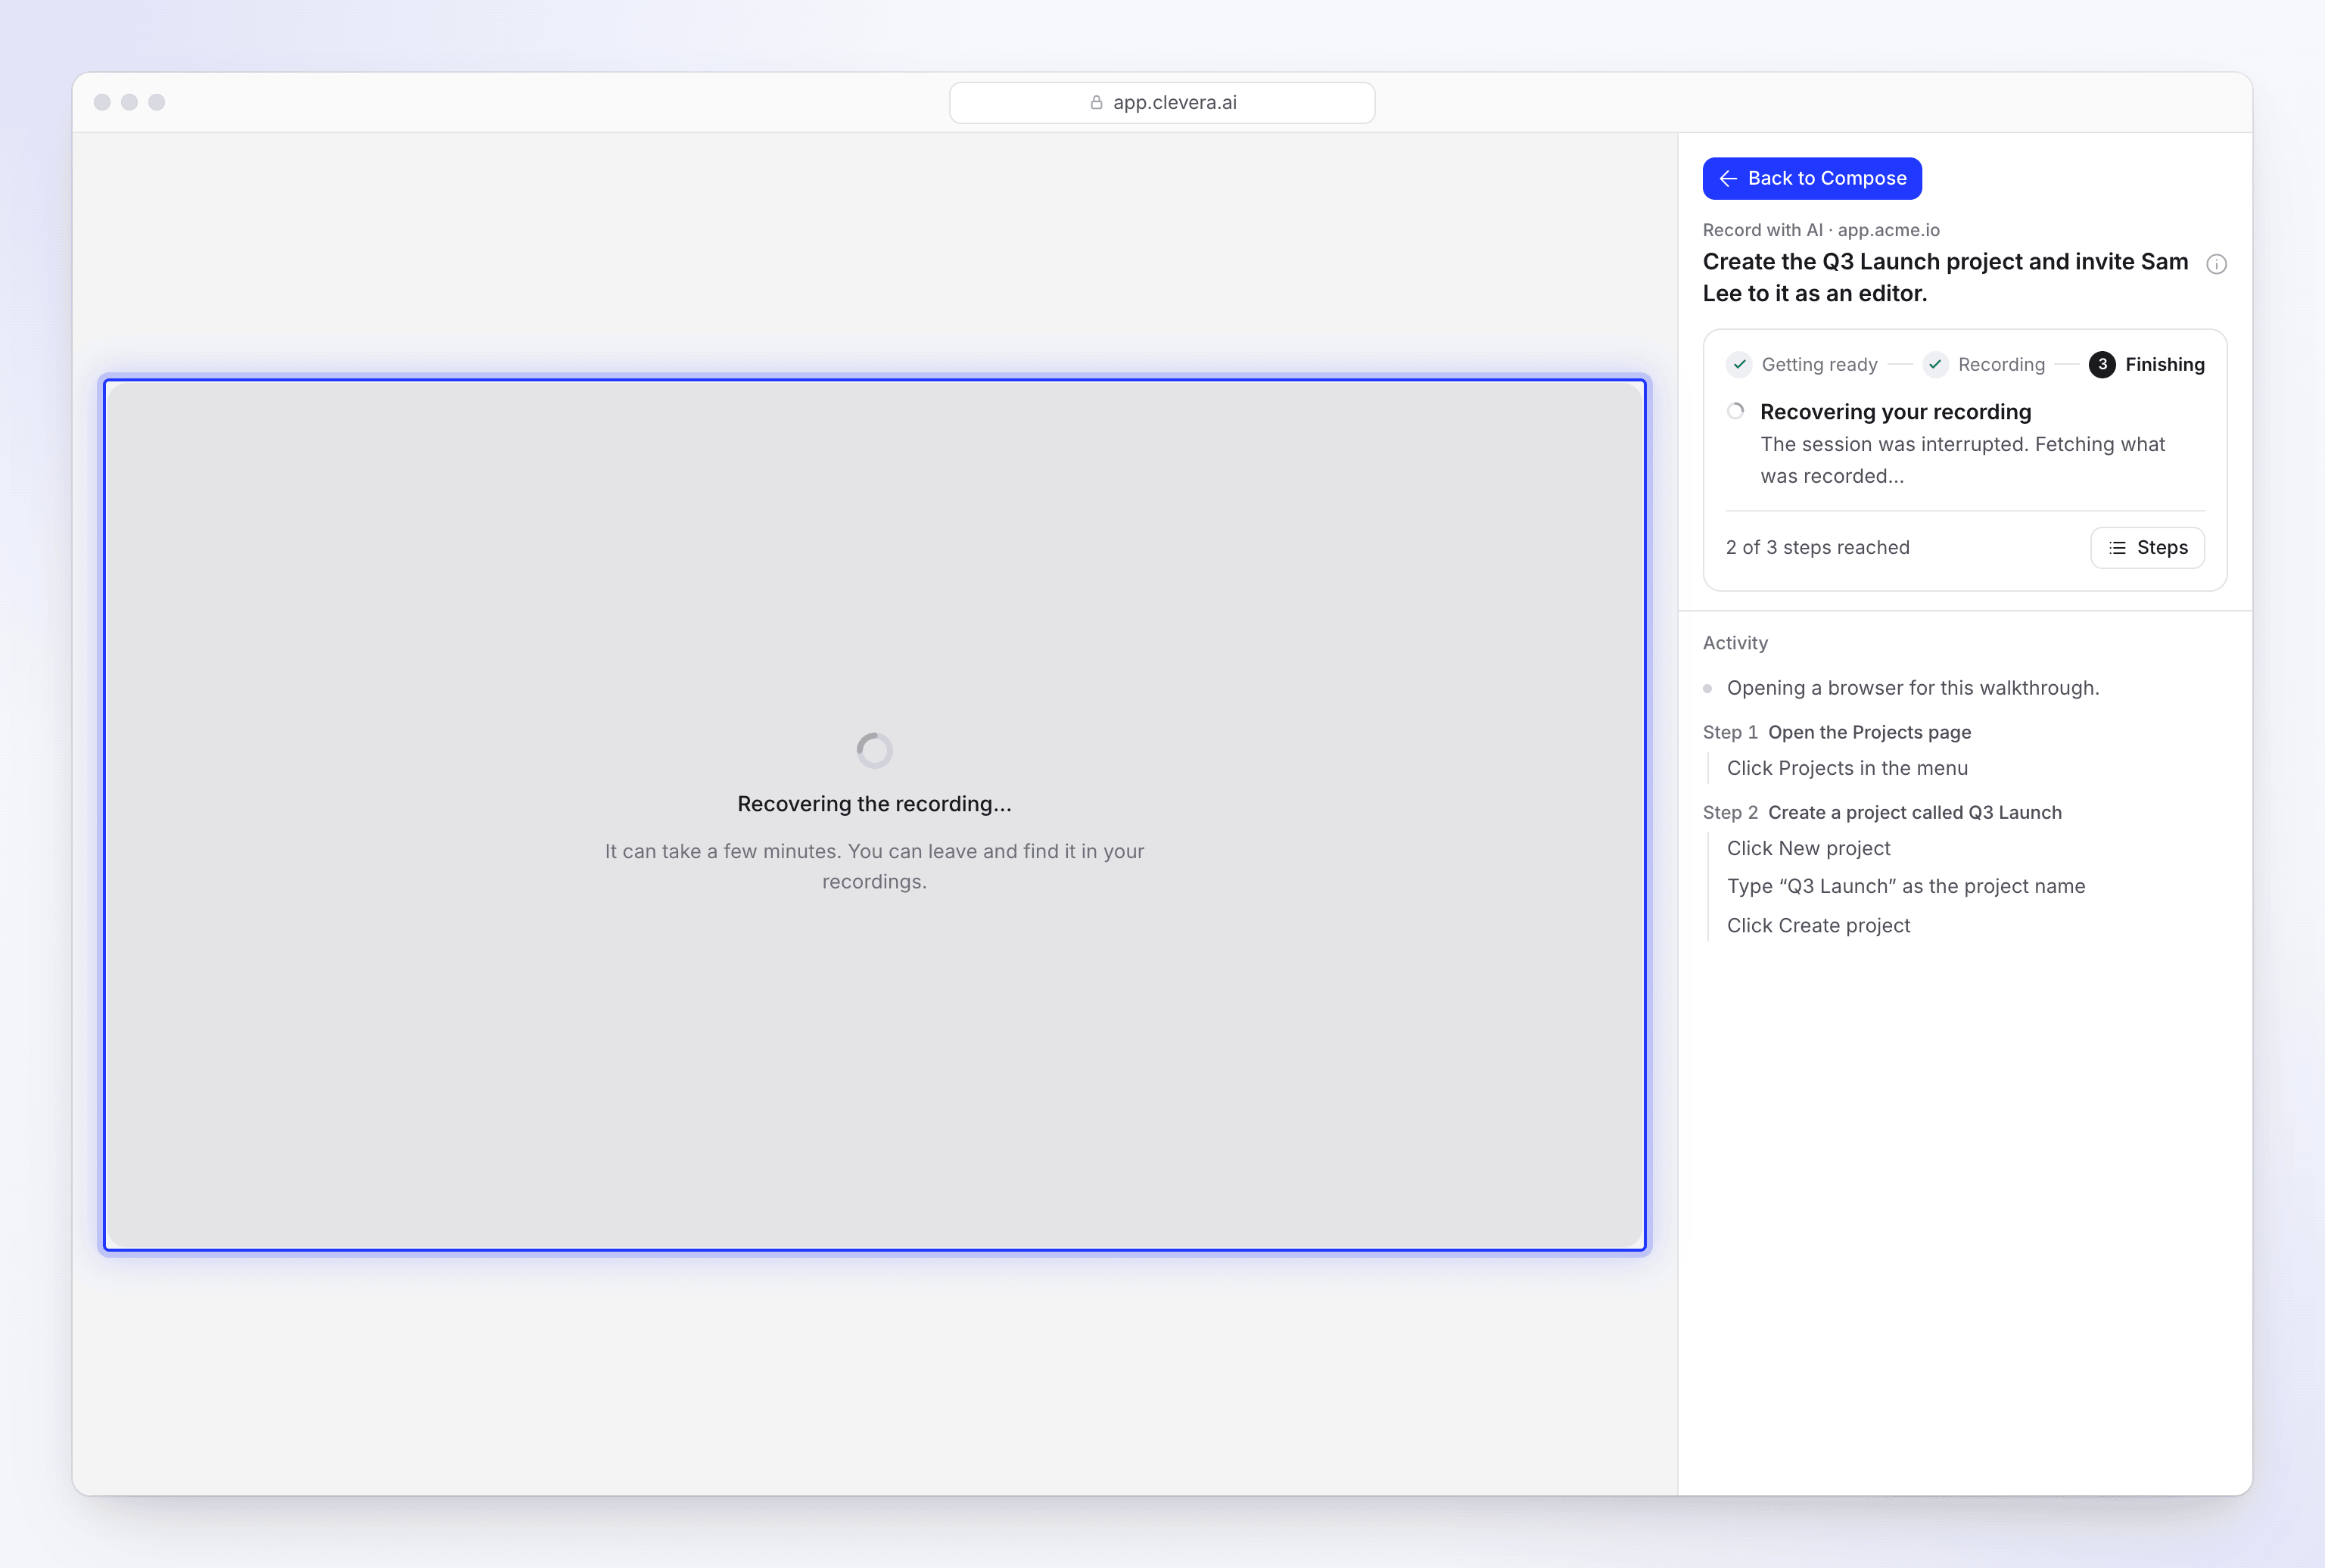The height and width of the screenshot is (1568, 2325).
Task: Select Step 1 Open the Projects page
Action: click(1837, 732)
